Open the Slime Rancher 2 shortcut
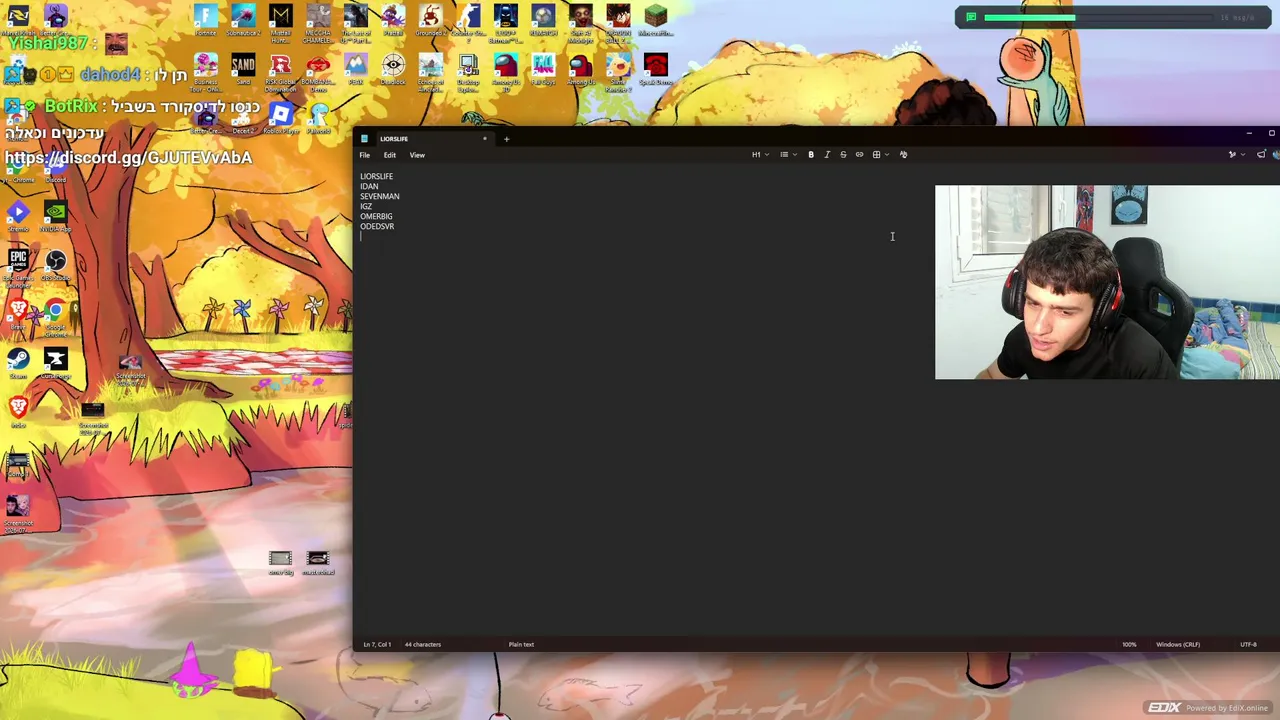 (x=618, y=72)
